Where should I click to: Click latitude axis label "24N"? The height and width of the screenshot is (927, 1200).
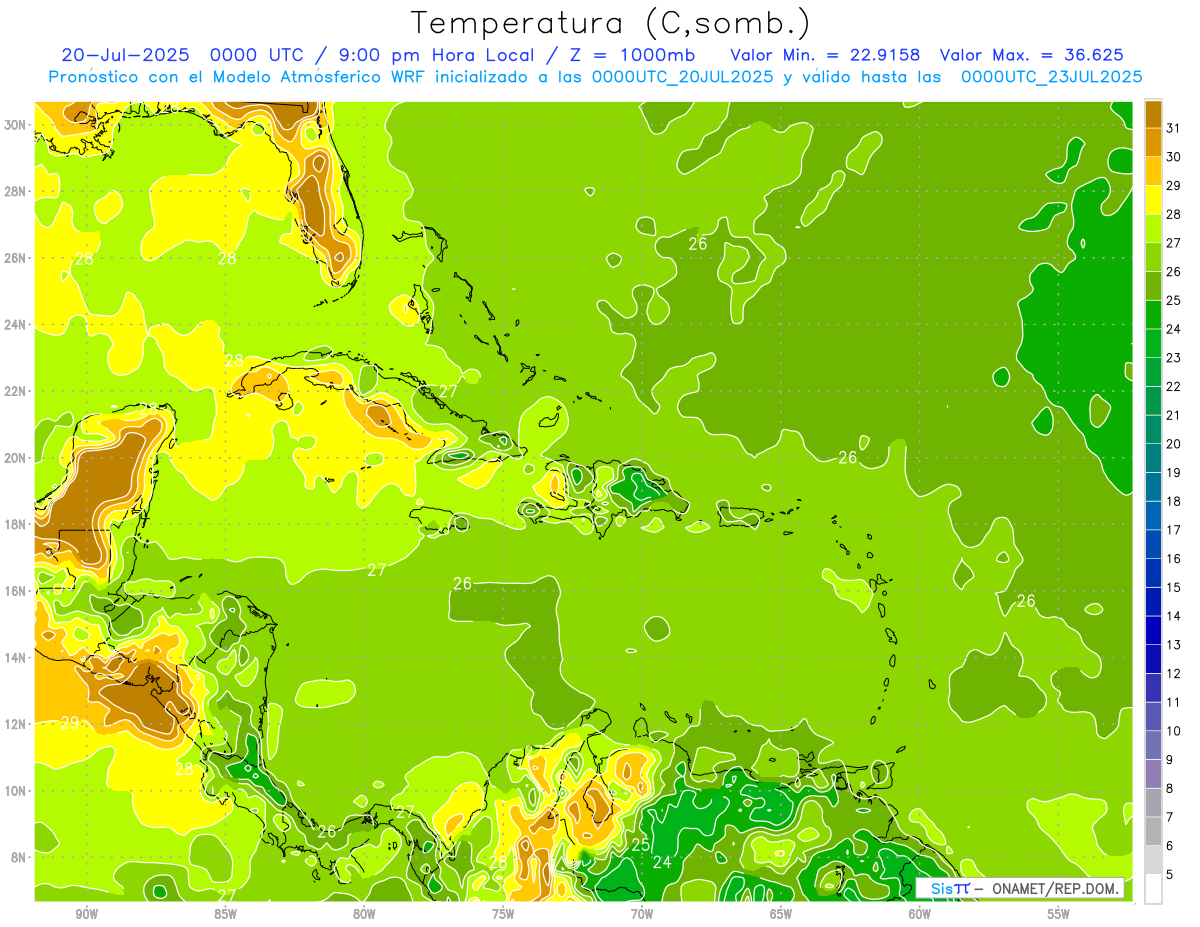point(17,325)
